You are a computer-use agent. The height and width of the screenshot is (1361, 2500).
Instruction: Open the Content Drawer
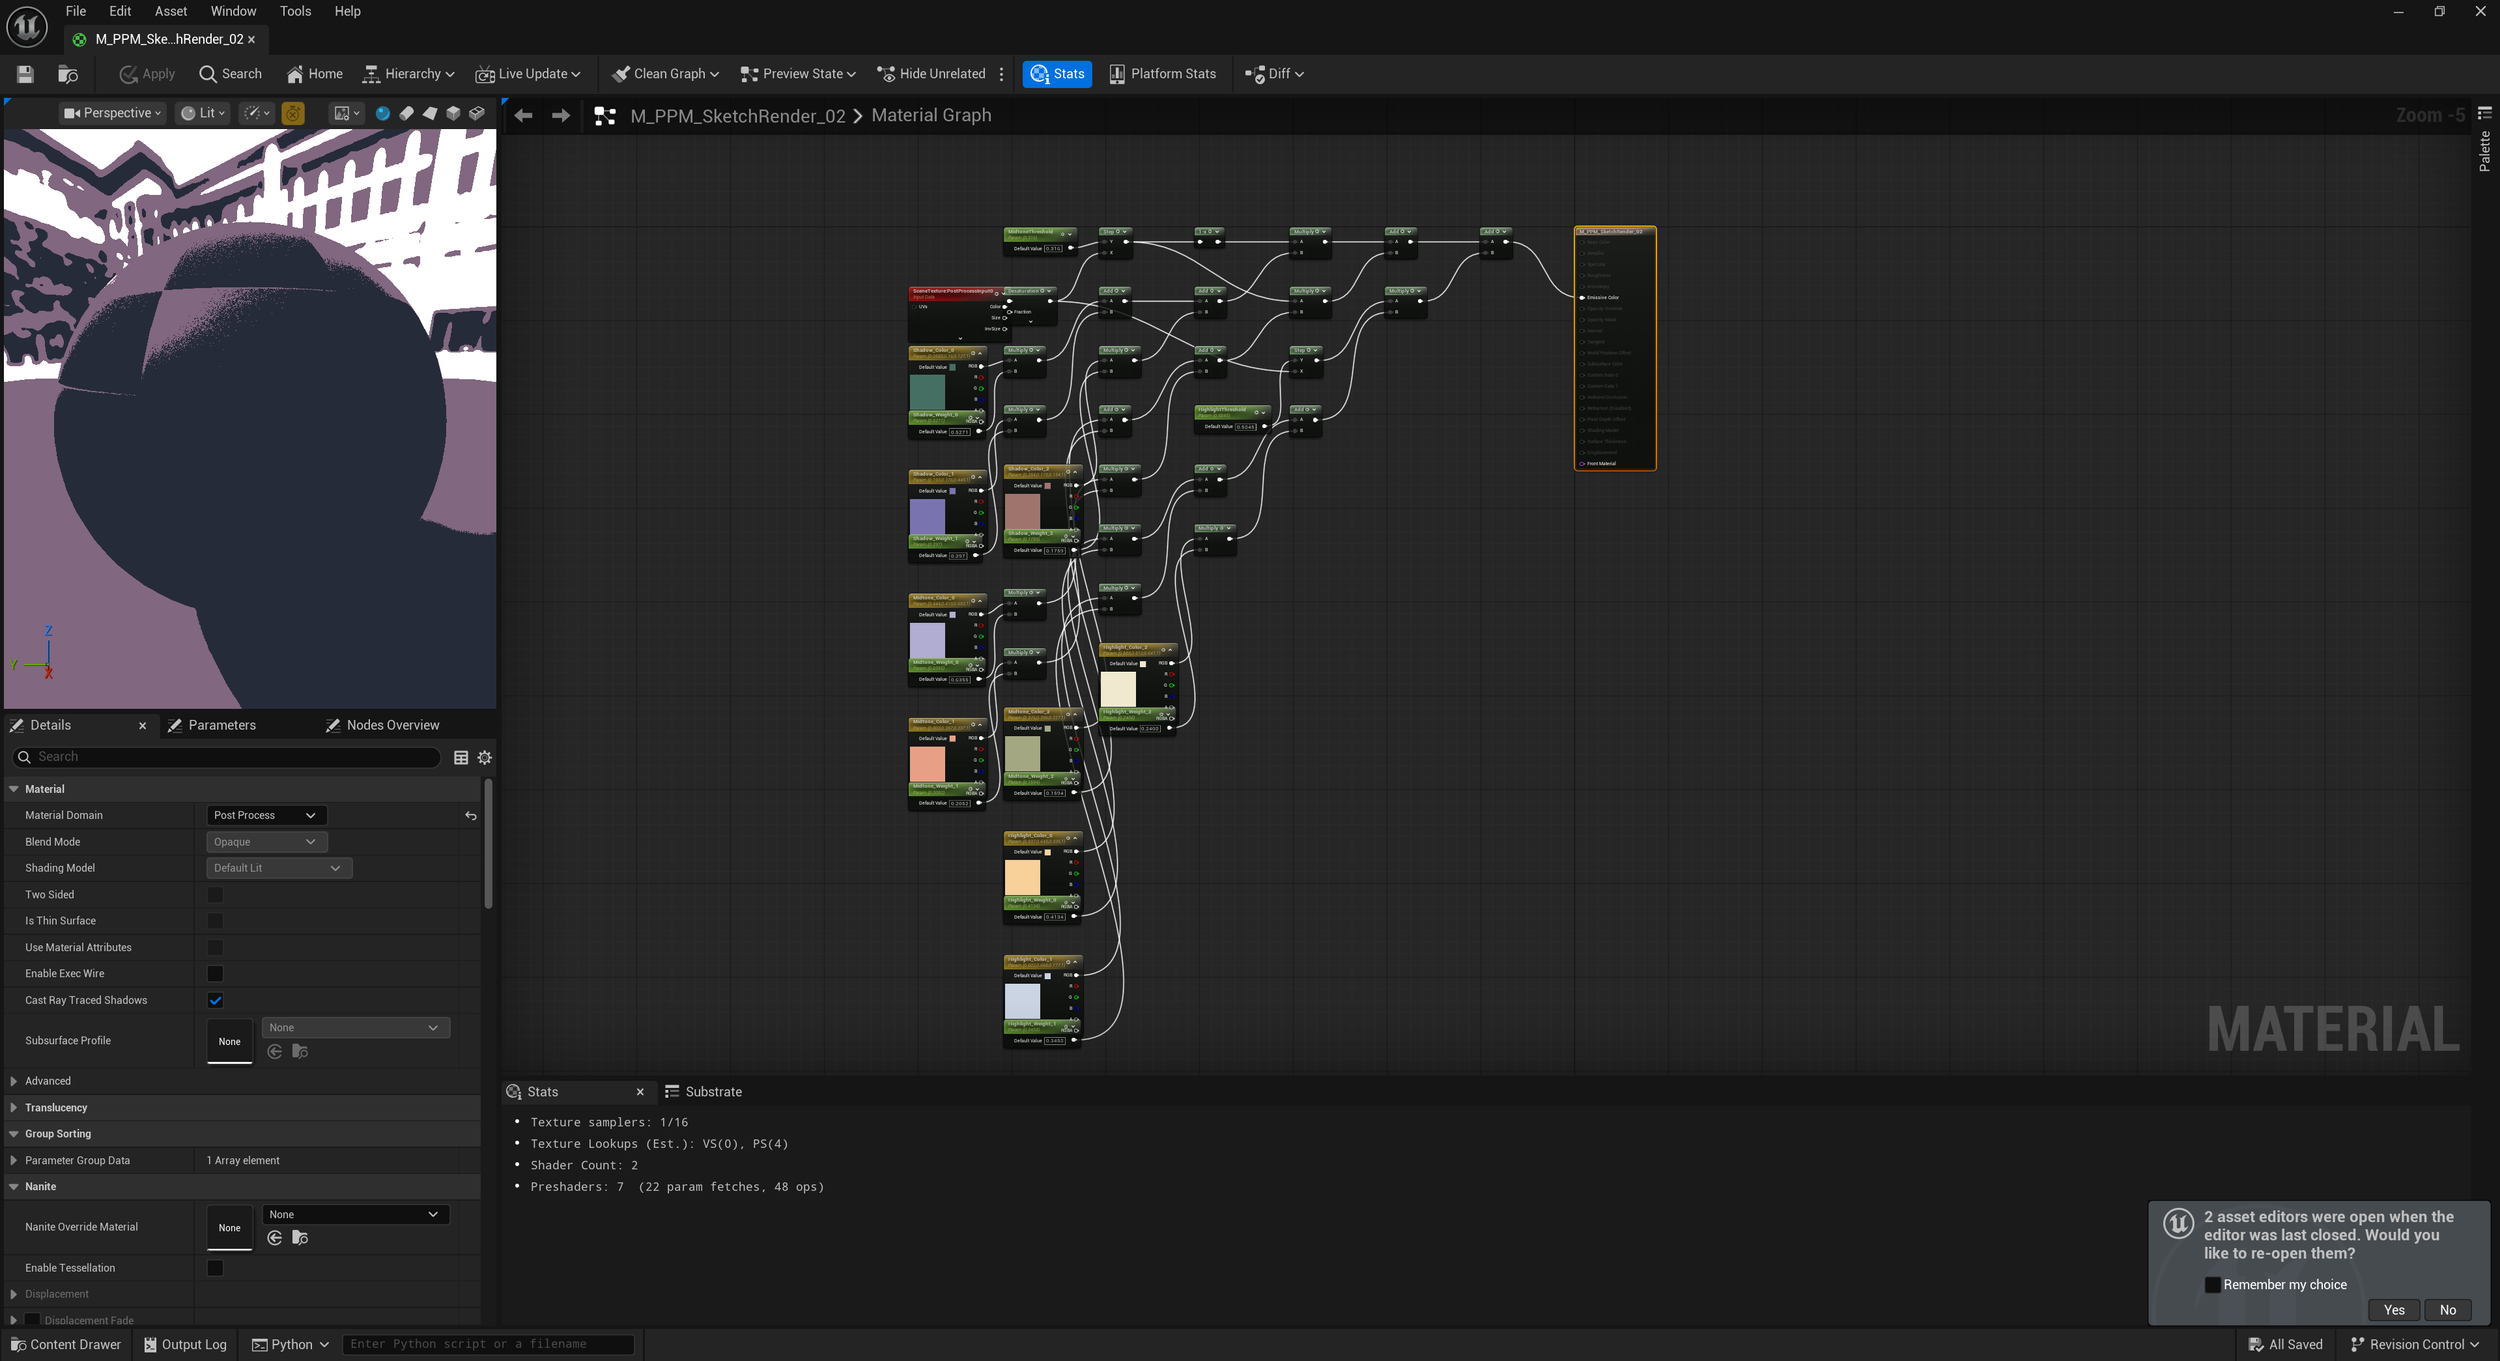tap(66, 1344)
